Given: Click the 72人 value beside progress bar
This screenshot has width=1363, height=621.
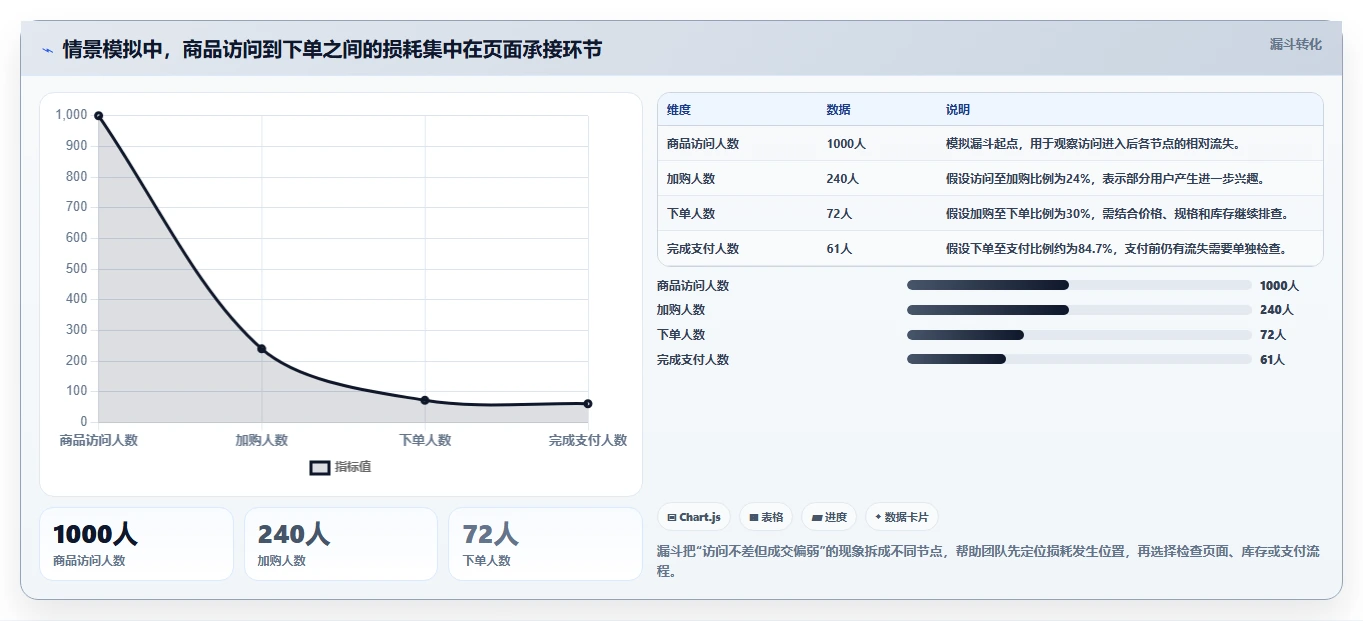Looking at the screenshot, I should [1272, 335].
